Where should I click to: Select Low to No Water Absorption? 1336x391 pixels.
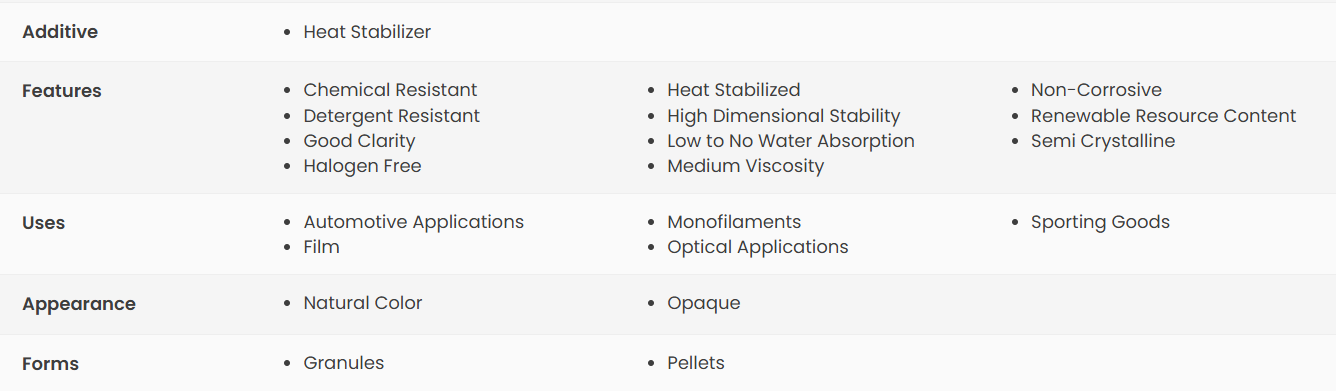791,141
